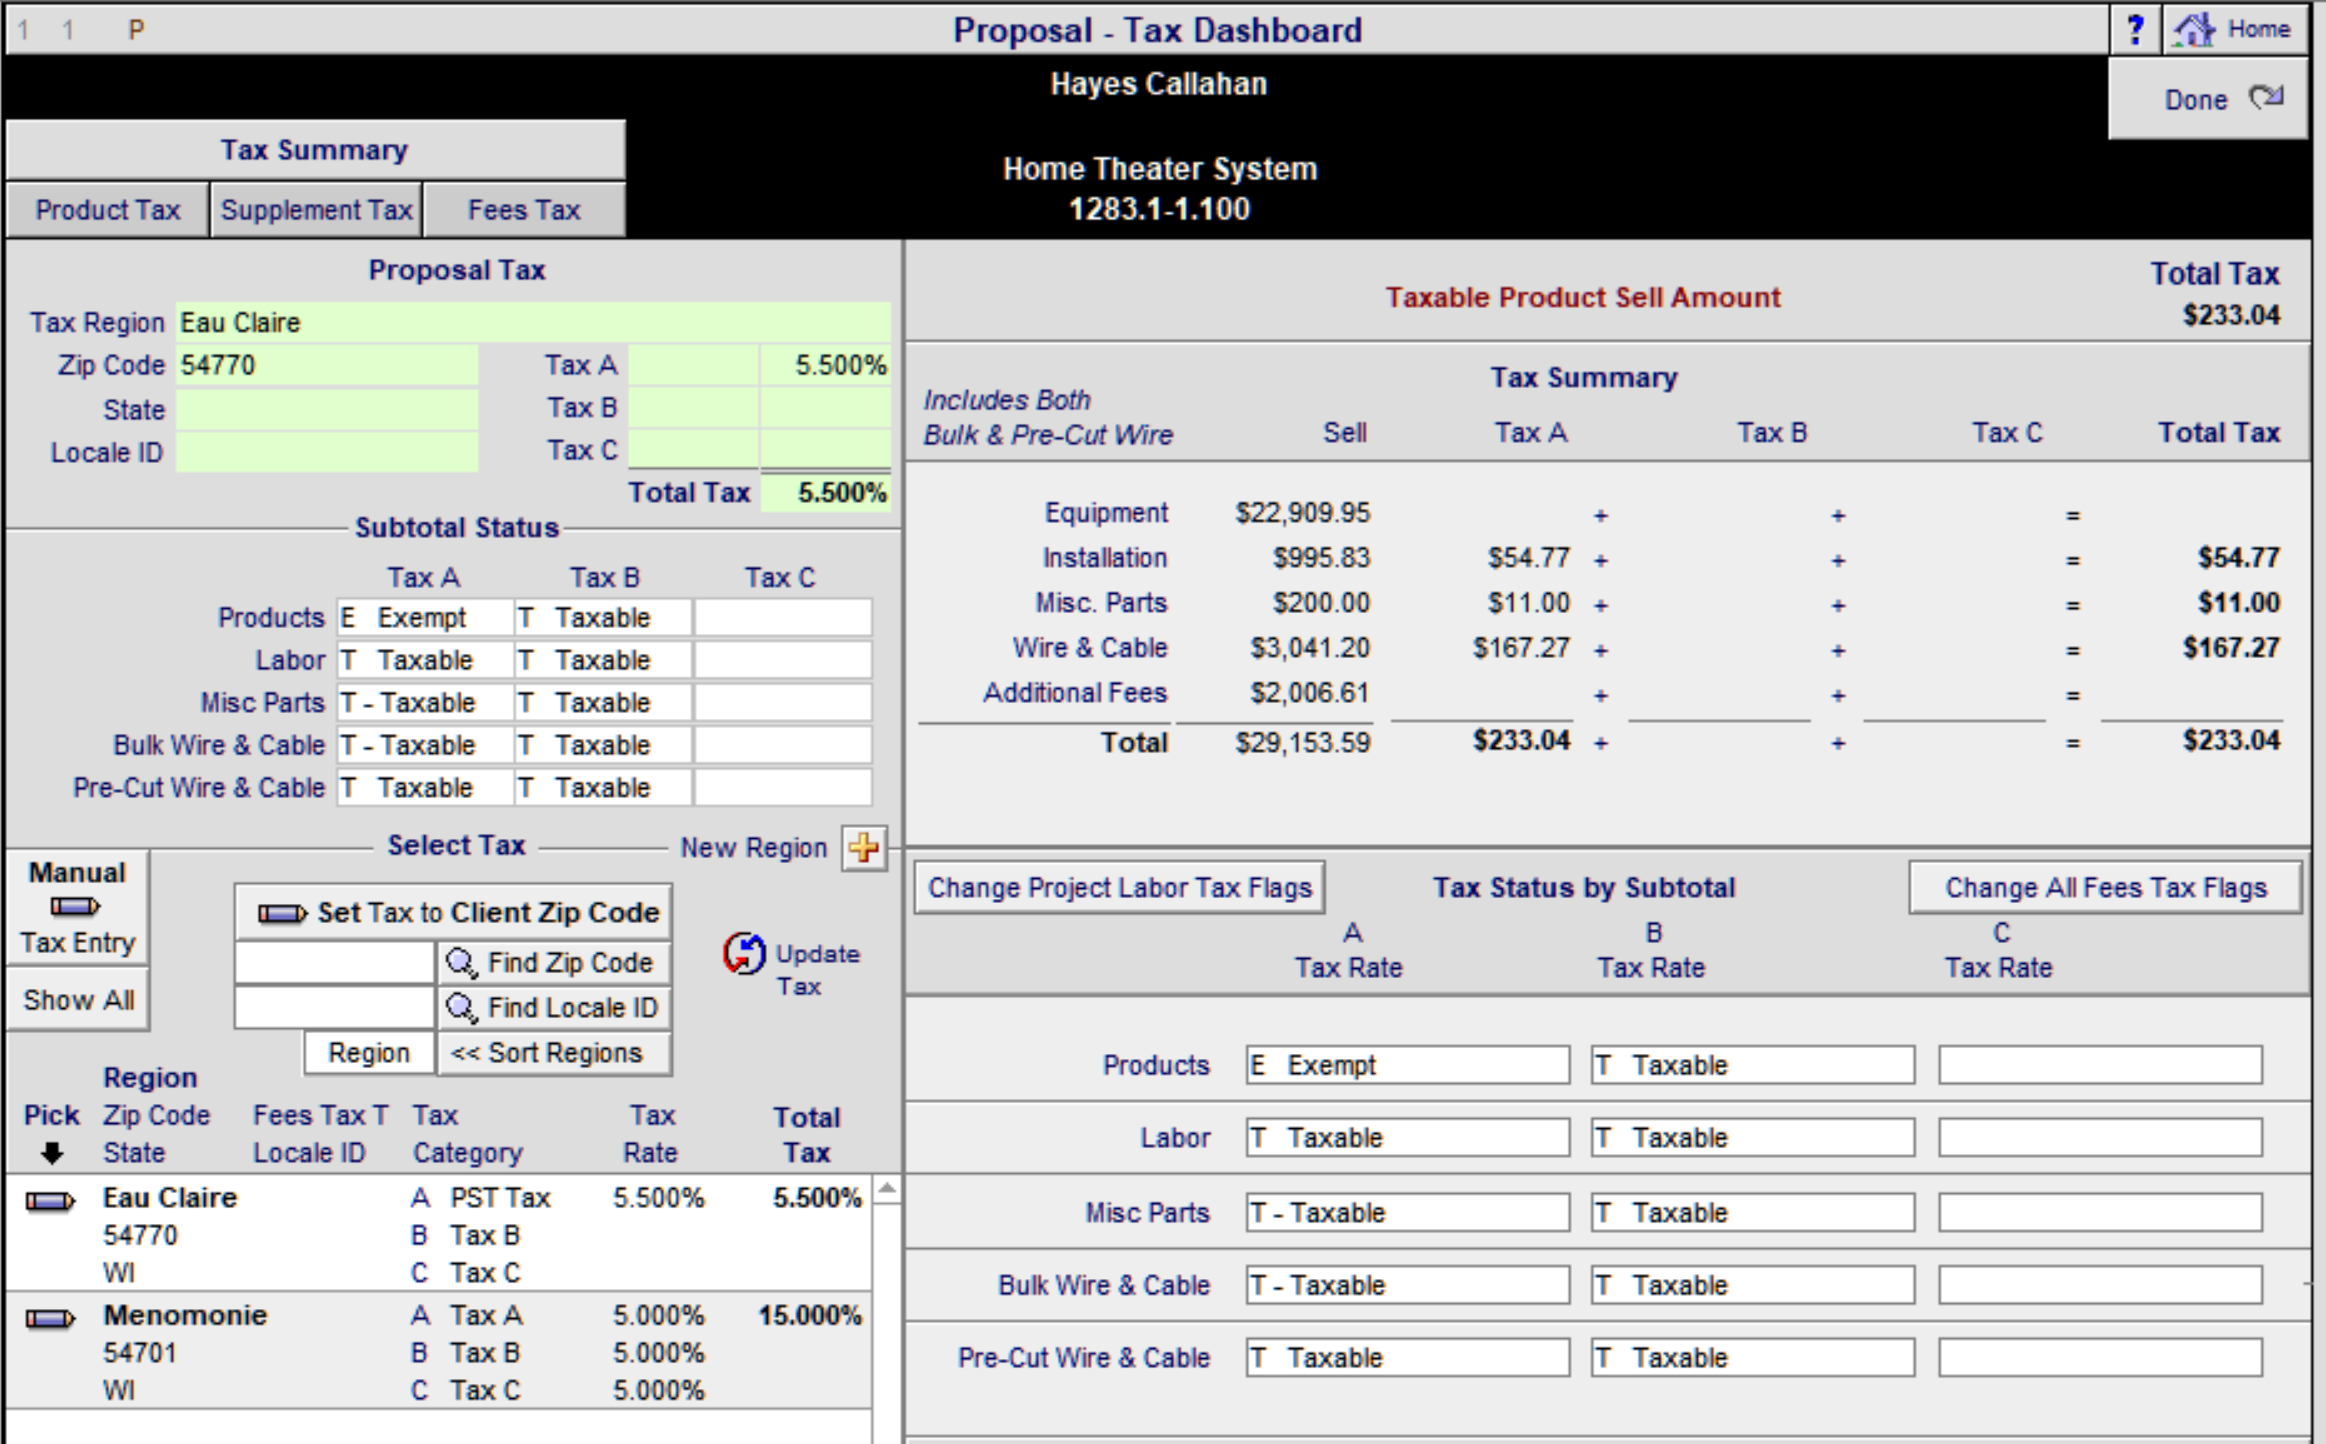Click the Tax A rate field 5.500%
Viewport: 2326px width, 1444px height.
825,365
